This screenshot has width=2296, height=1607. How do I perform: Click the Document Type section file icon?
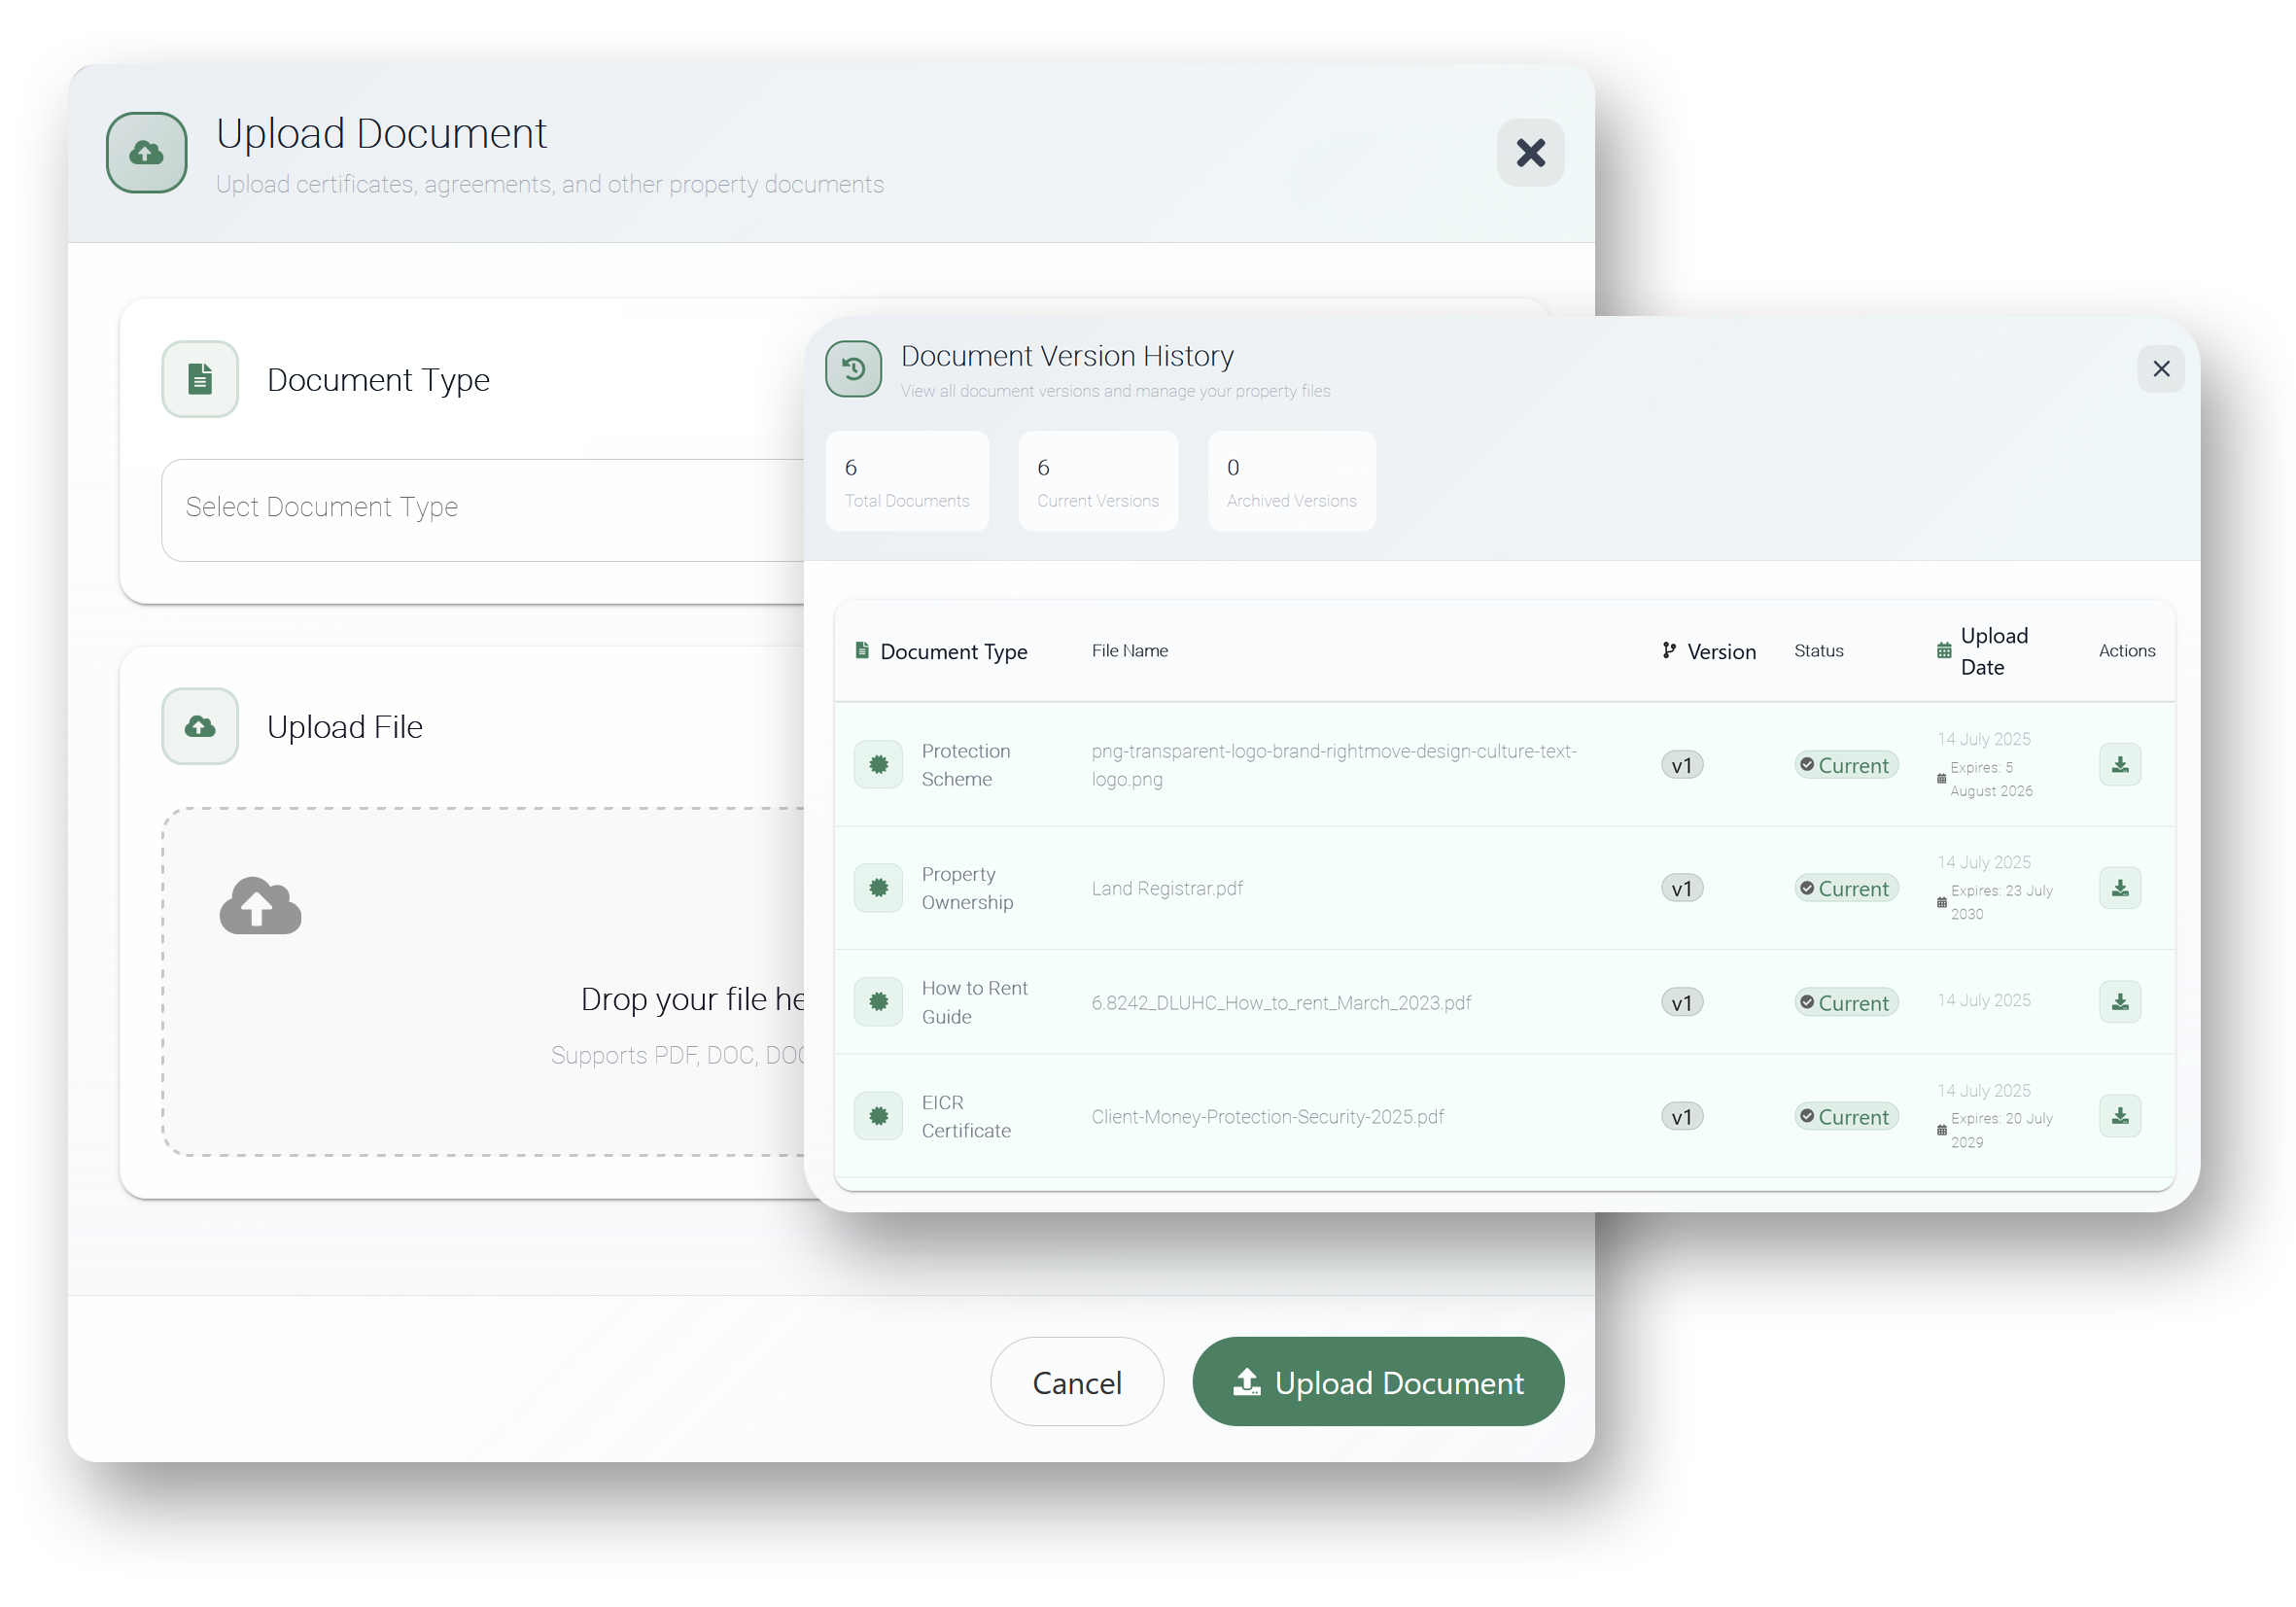tap(200, 379)
